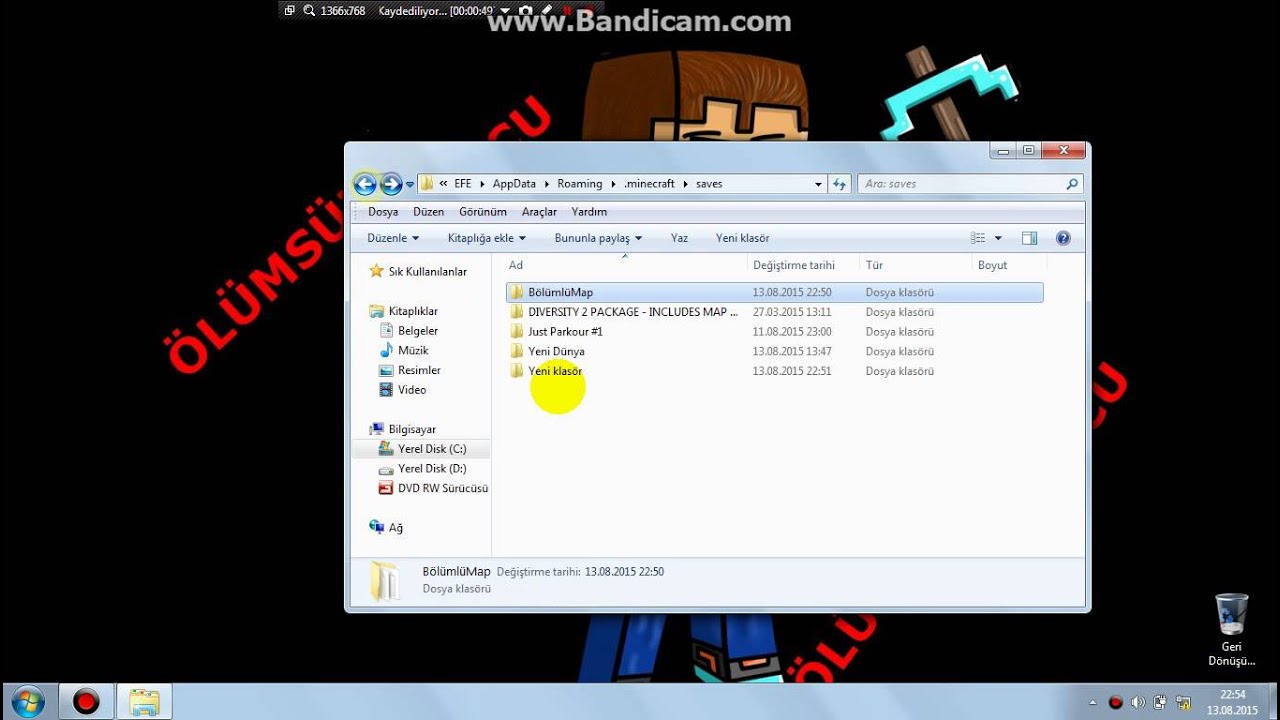
Task: Click the Bandicam camera screenshot icon
Action: coord(524,11)
